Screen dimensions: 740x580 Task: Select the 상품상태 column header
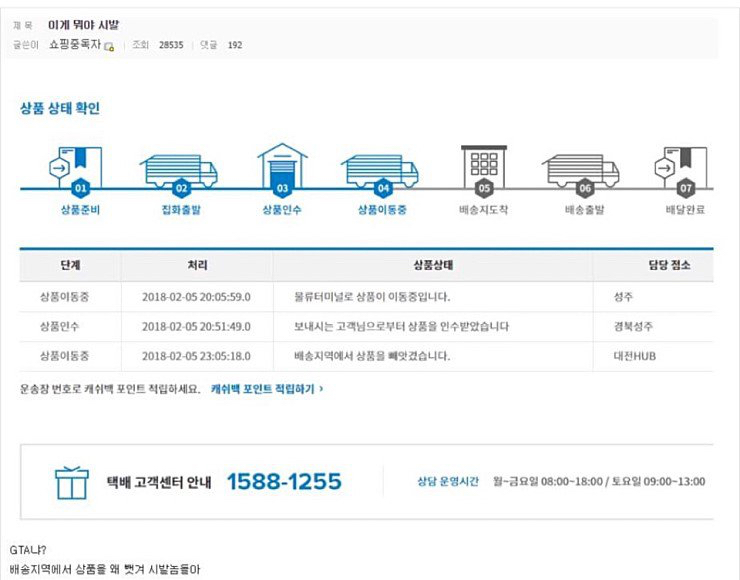click(432, 266)
